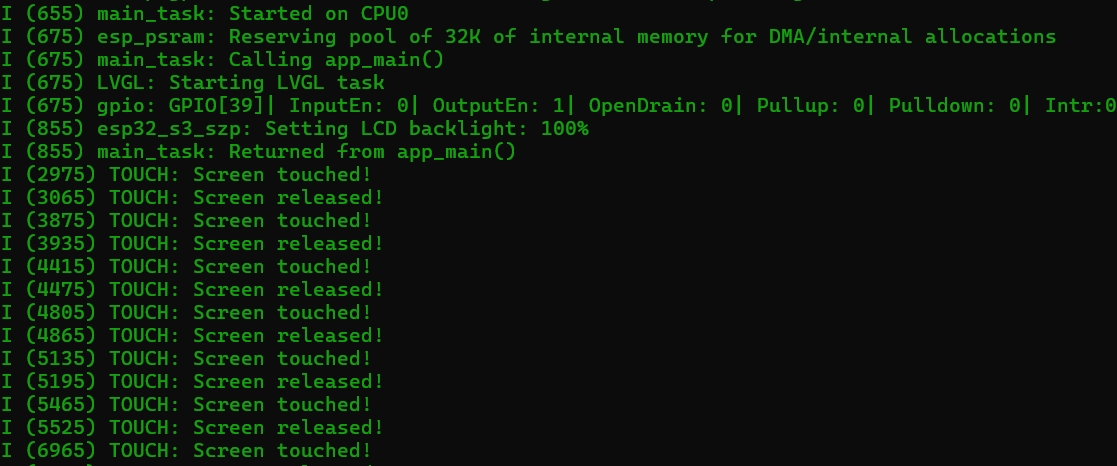
Task: Click the 'Calling app_main()' log entry
Action: click(x=222, y=60)
